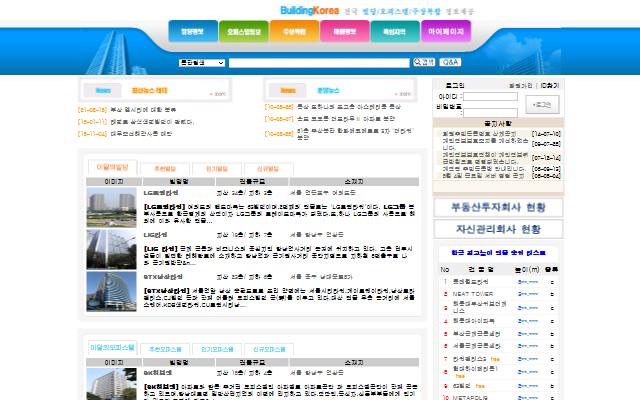Open the second article in the right news list
The width and height of the screenshot is (640, 400).
[x=346, y=119]
